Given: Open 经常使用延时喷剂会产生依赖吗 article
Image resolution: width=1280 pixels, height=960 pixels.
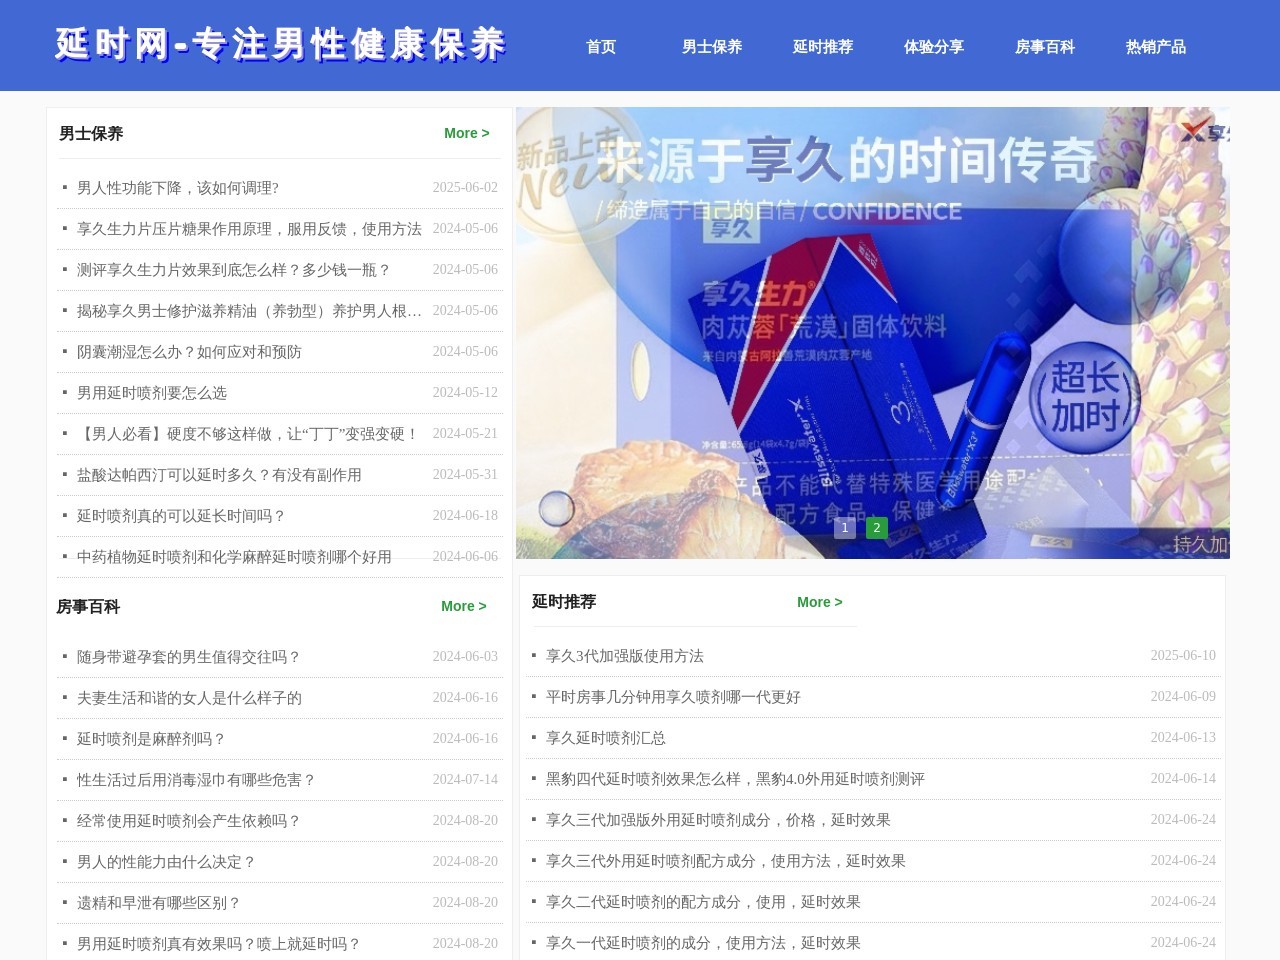Looking at the screenshot, I should pos(189,821).
